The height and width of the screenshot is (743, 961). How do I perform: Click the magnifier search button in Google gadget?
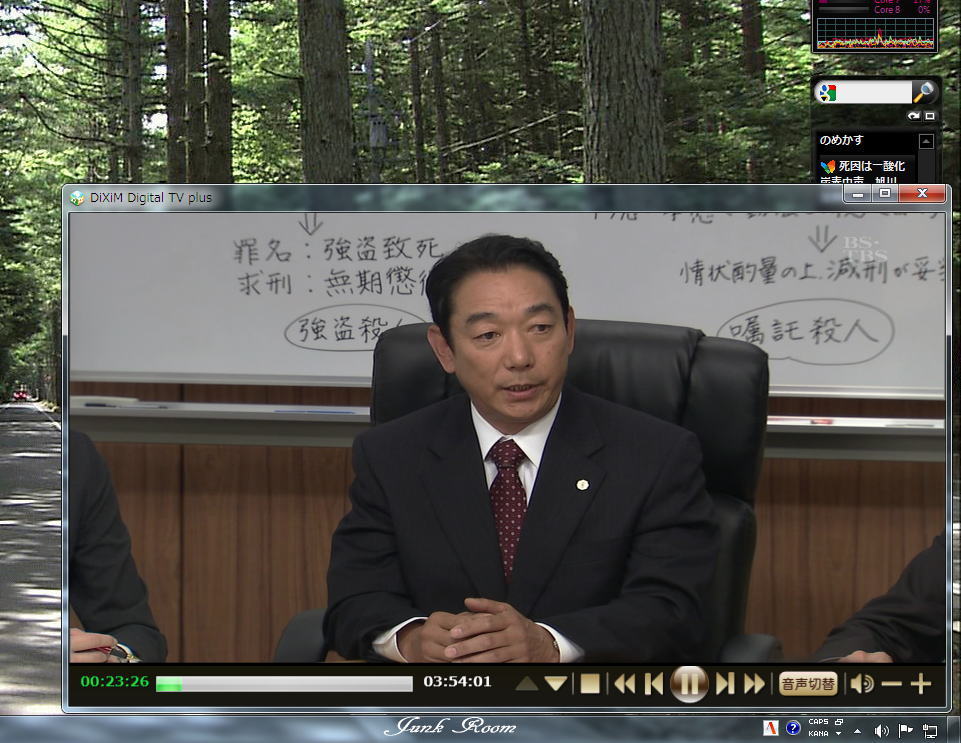(922, 92)
